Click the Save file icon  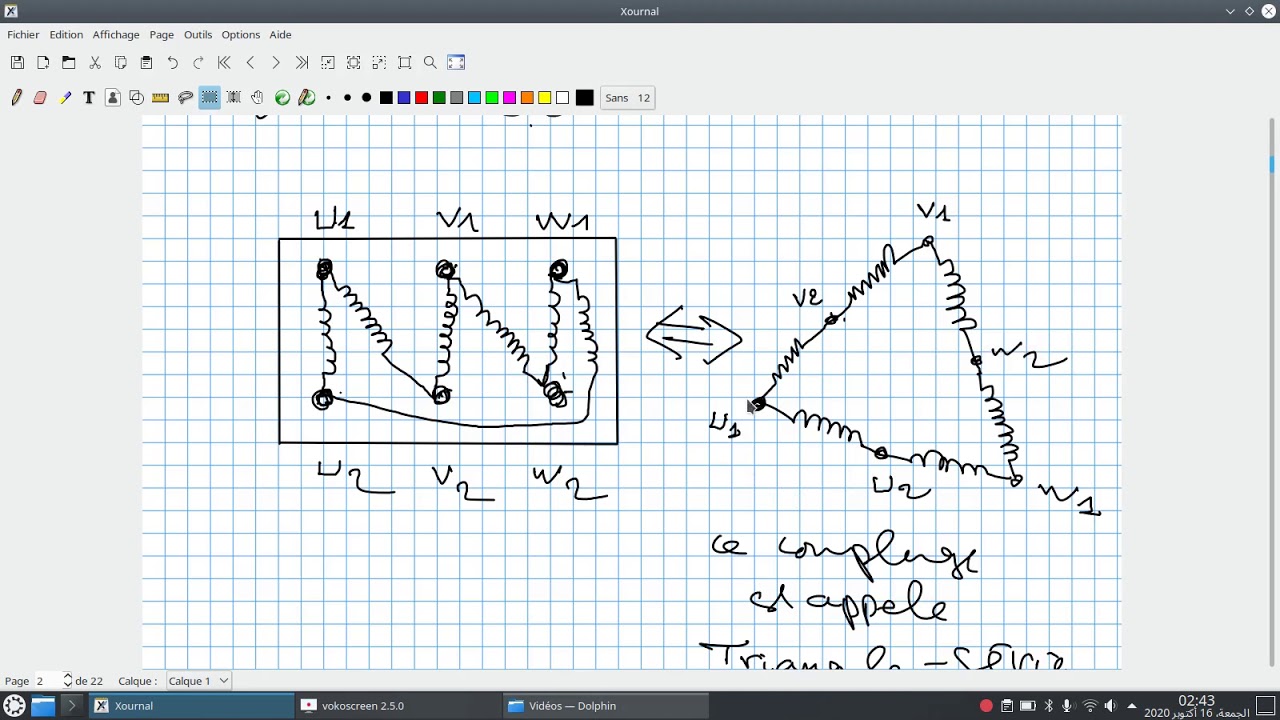point(17,63)
